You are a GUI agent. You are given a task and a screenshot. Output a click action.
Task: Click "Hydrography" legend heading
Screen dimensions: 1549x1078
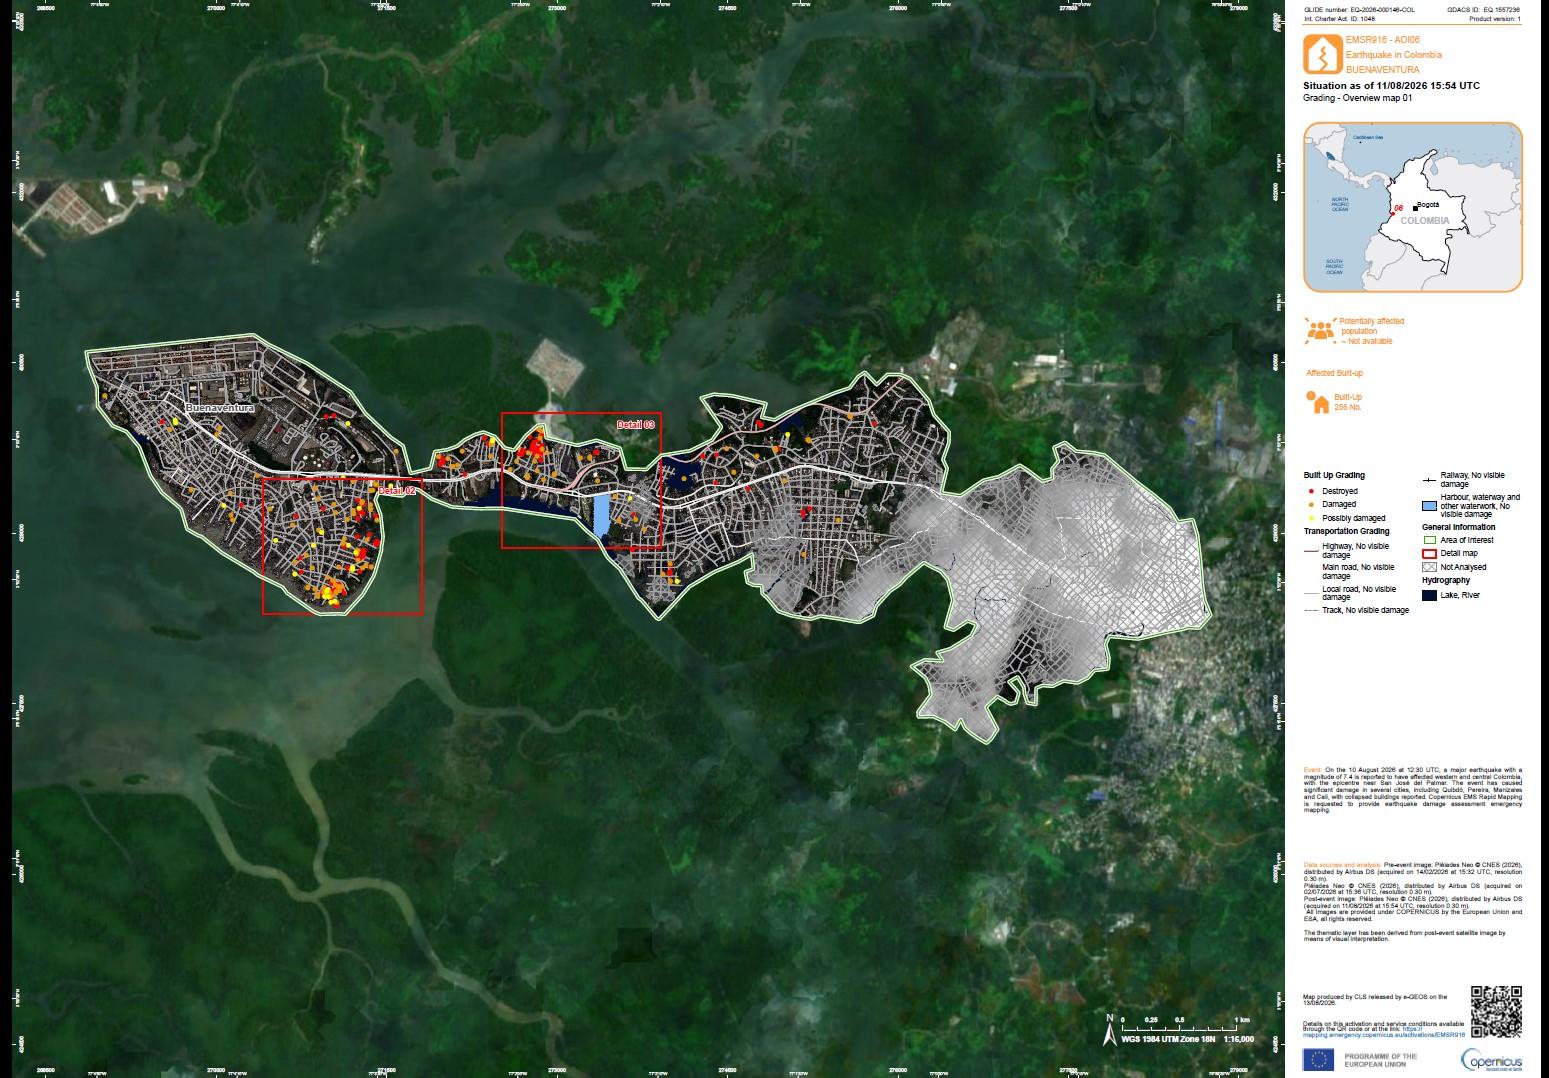coord(1446,580)
